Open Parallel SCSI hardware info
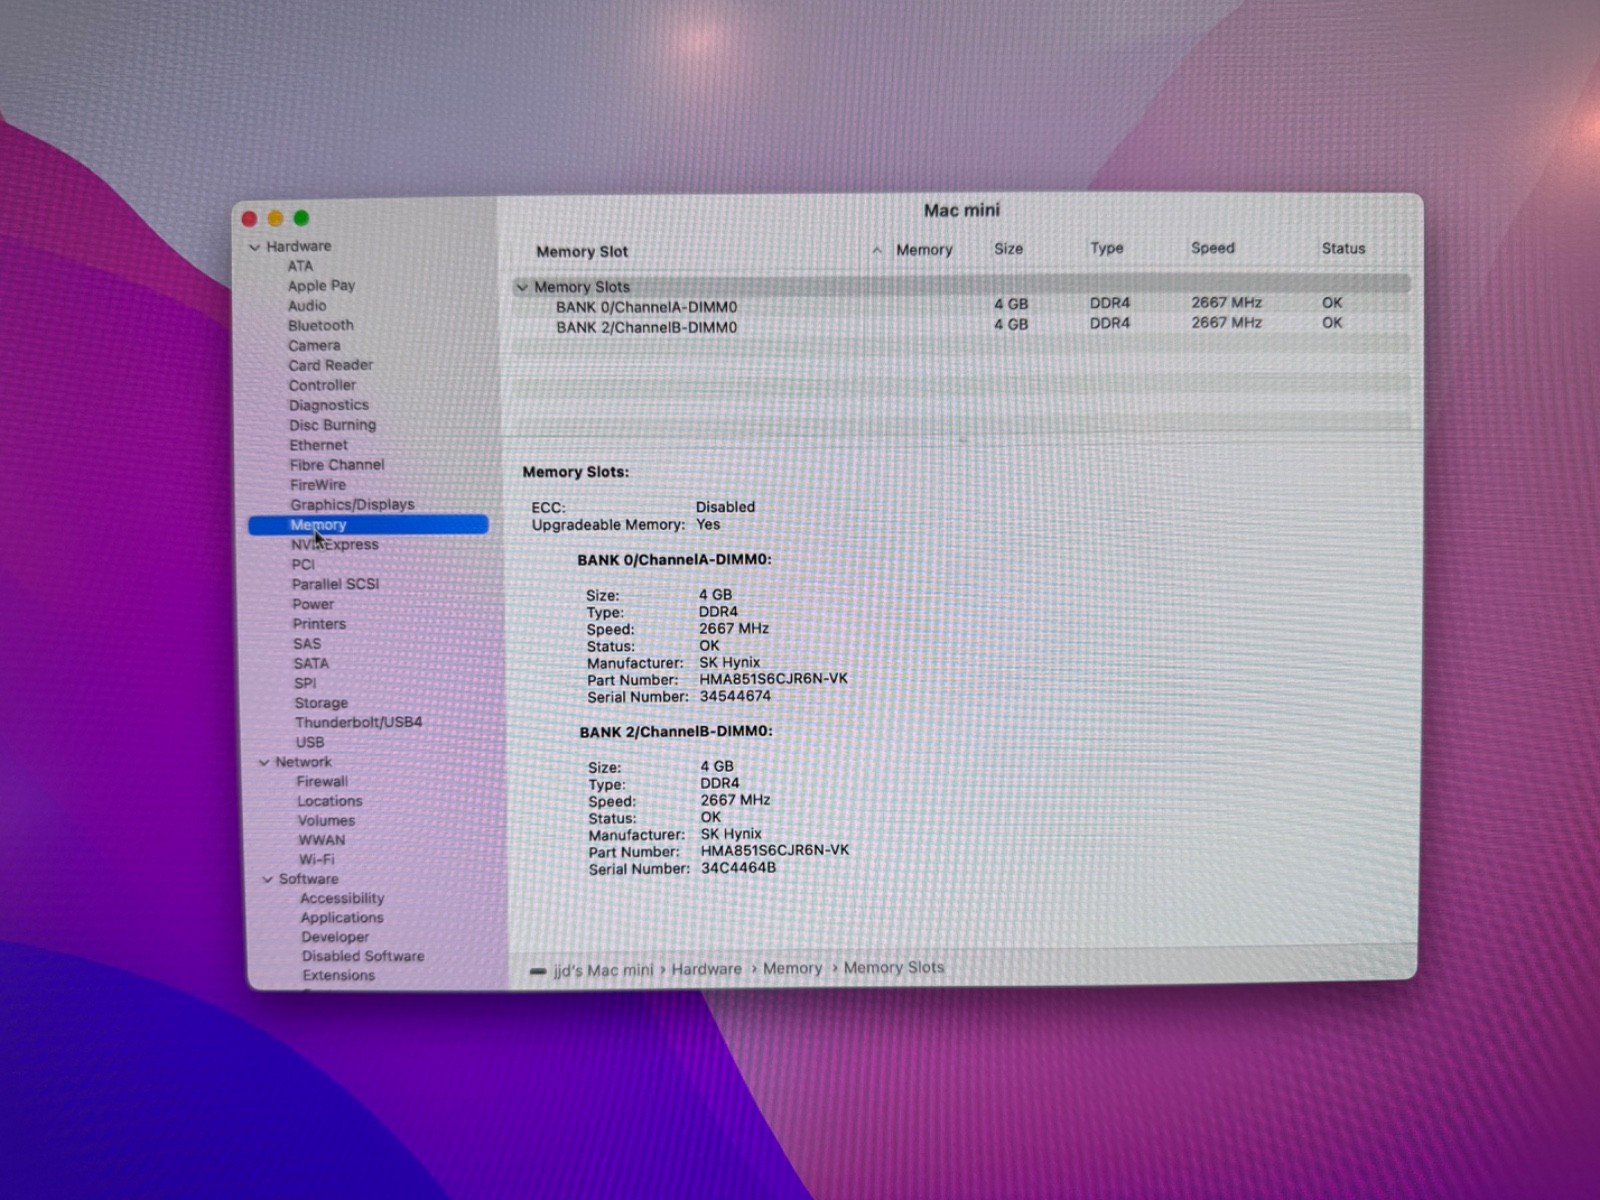Image resolution: width=1600 pixels, height=1200 pixels. [335, 584]
